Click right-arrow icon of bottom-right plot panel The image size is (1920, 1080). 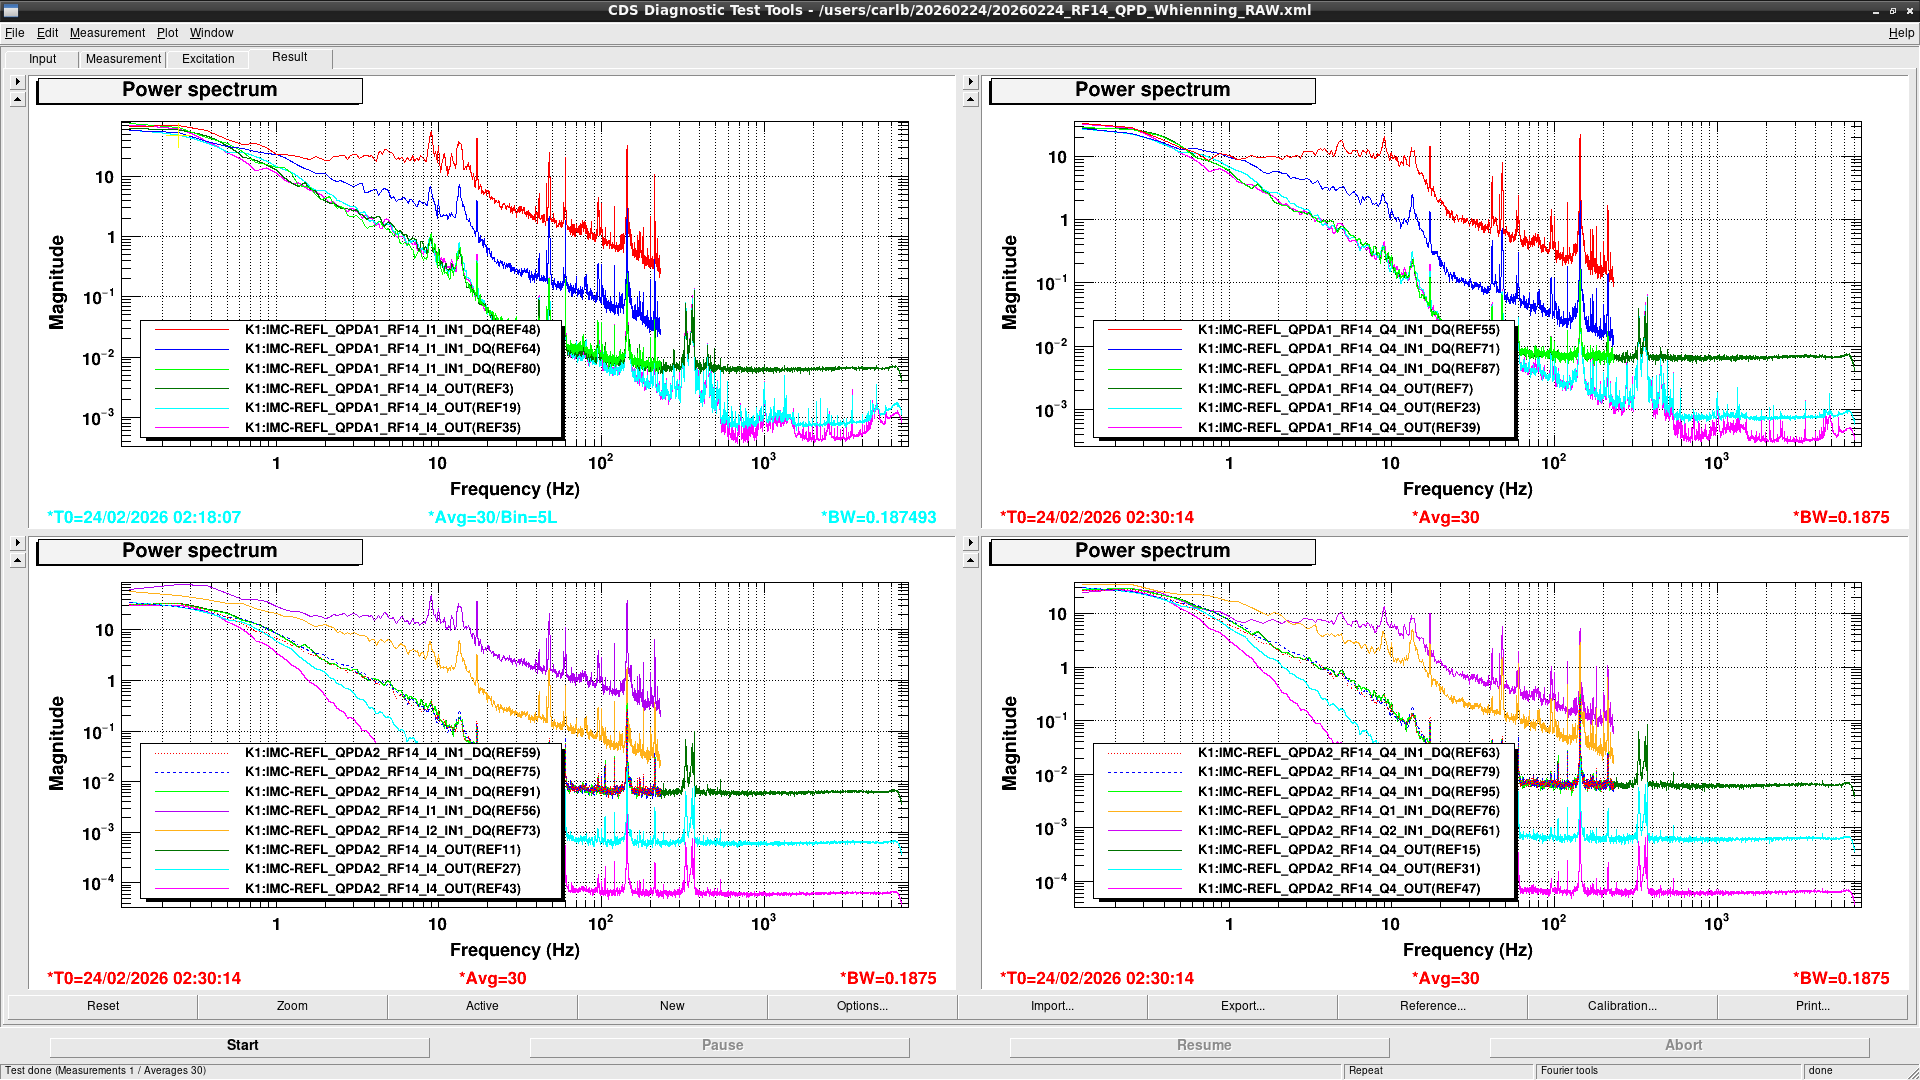[x=970, y=543]
